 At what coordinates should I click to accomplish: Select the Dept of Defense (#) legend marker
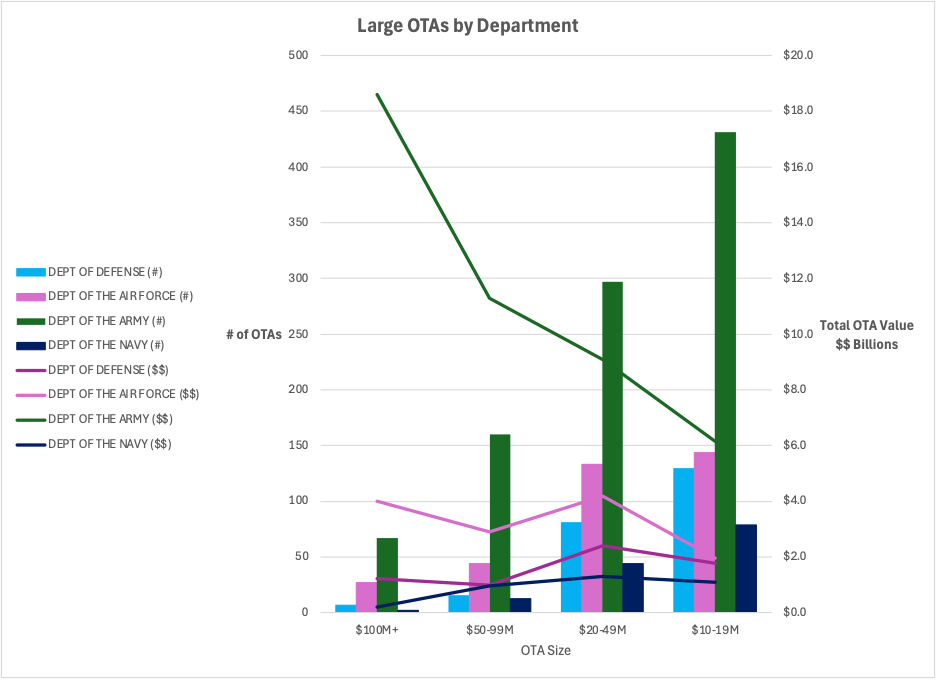(x=28, y=271)
